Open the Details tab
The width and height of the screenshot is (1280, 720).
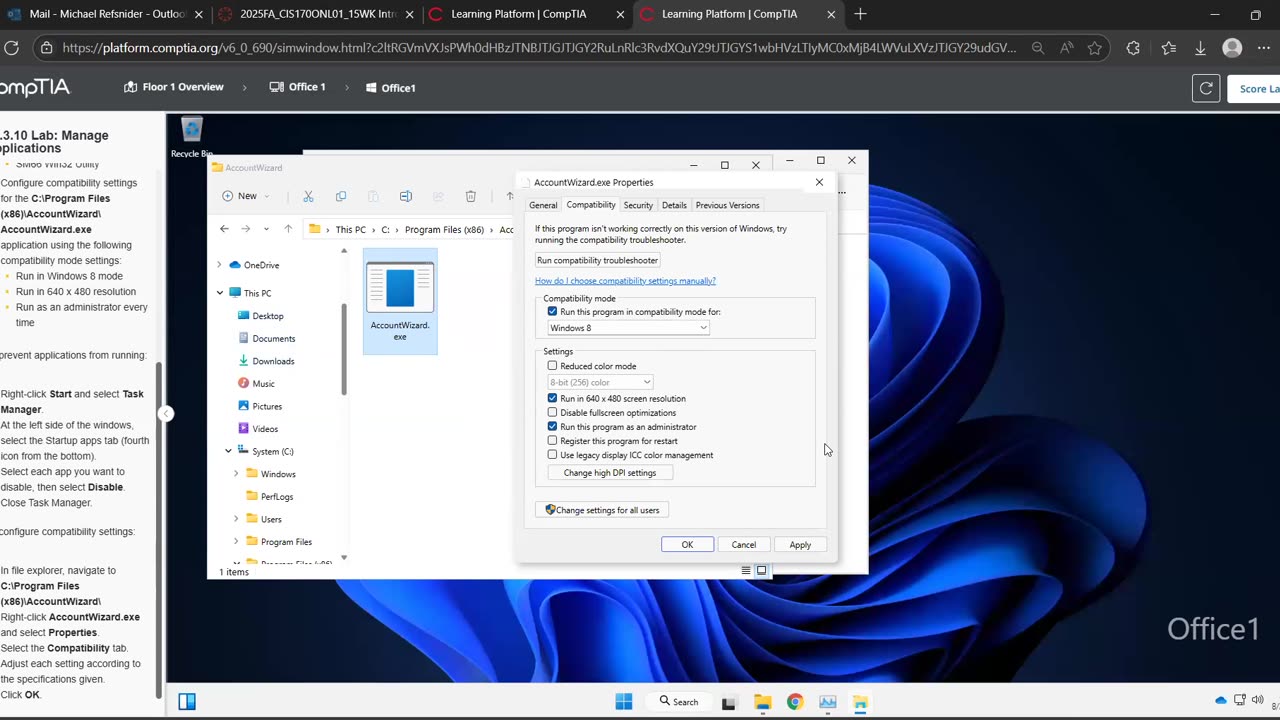[x=674, y=205]
